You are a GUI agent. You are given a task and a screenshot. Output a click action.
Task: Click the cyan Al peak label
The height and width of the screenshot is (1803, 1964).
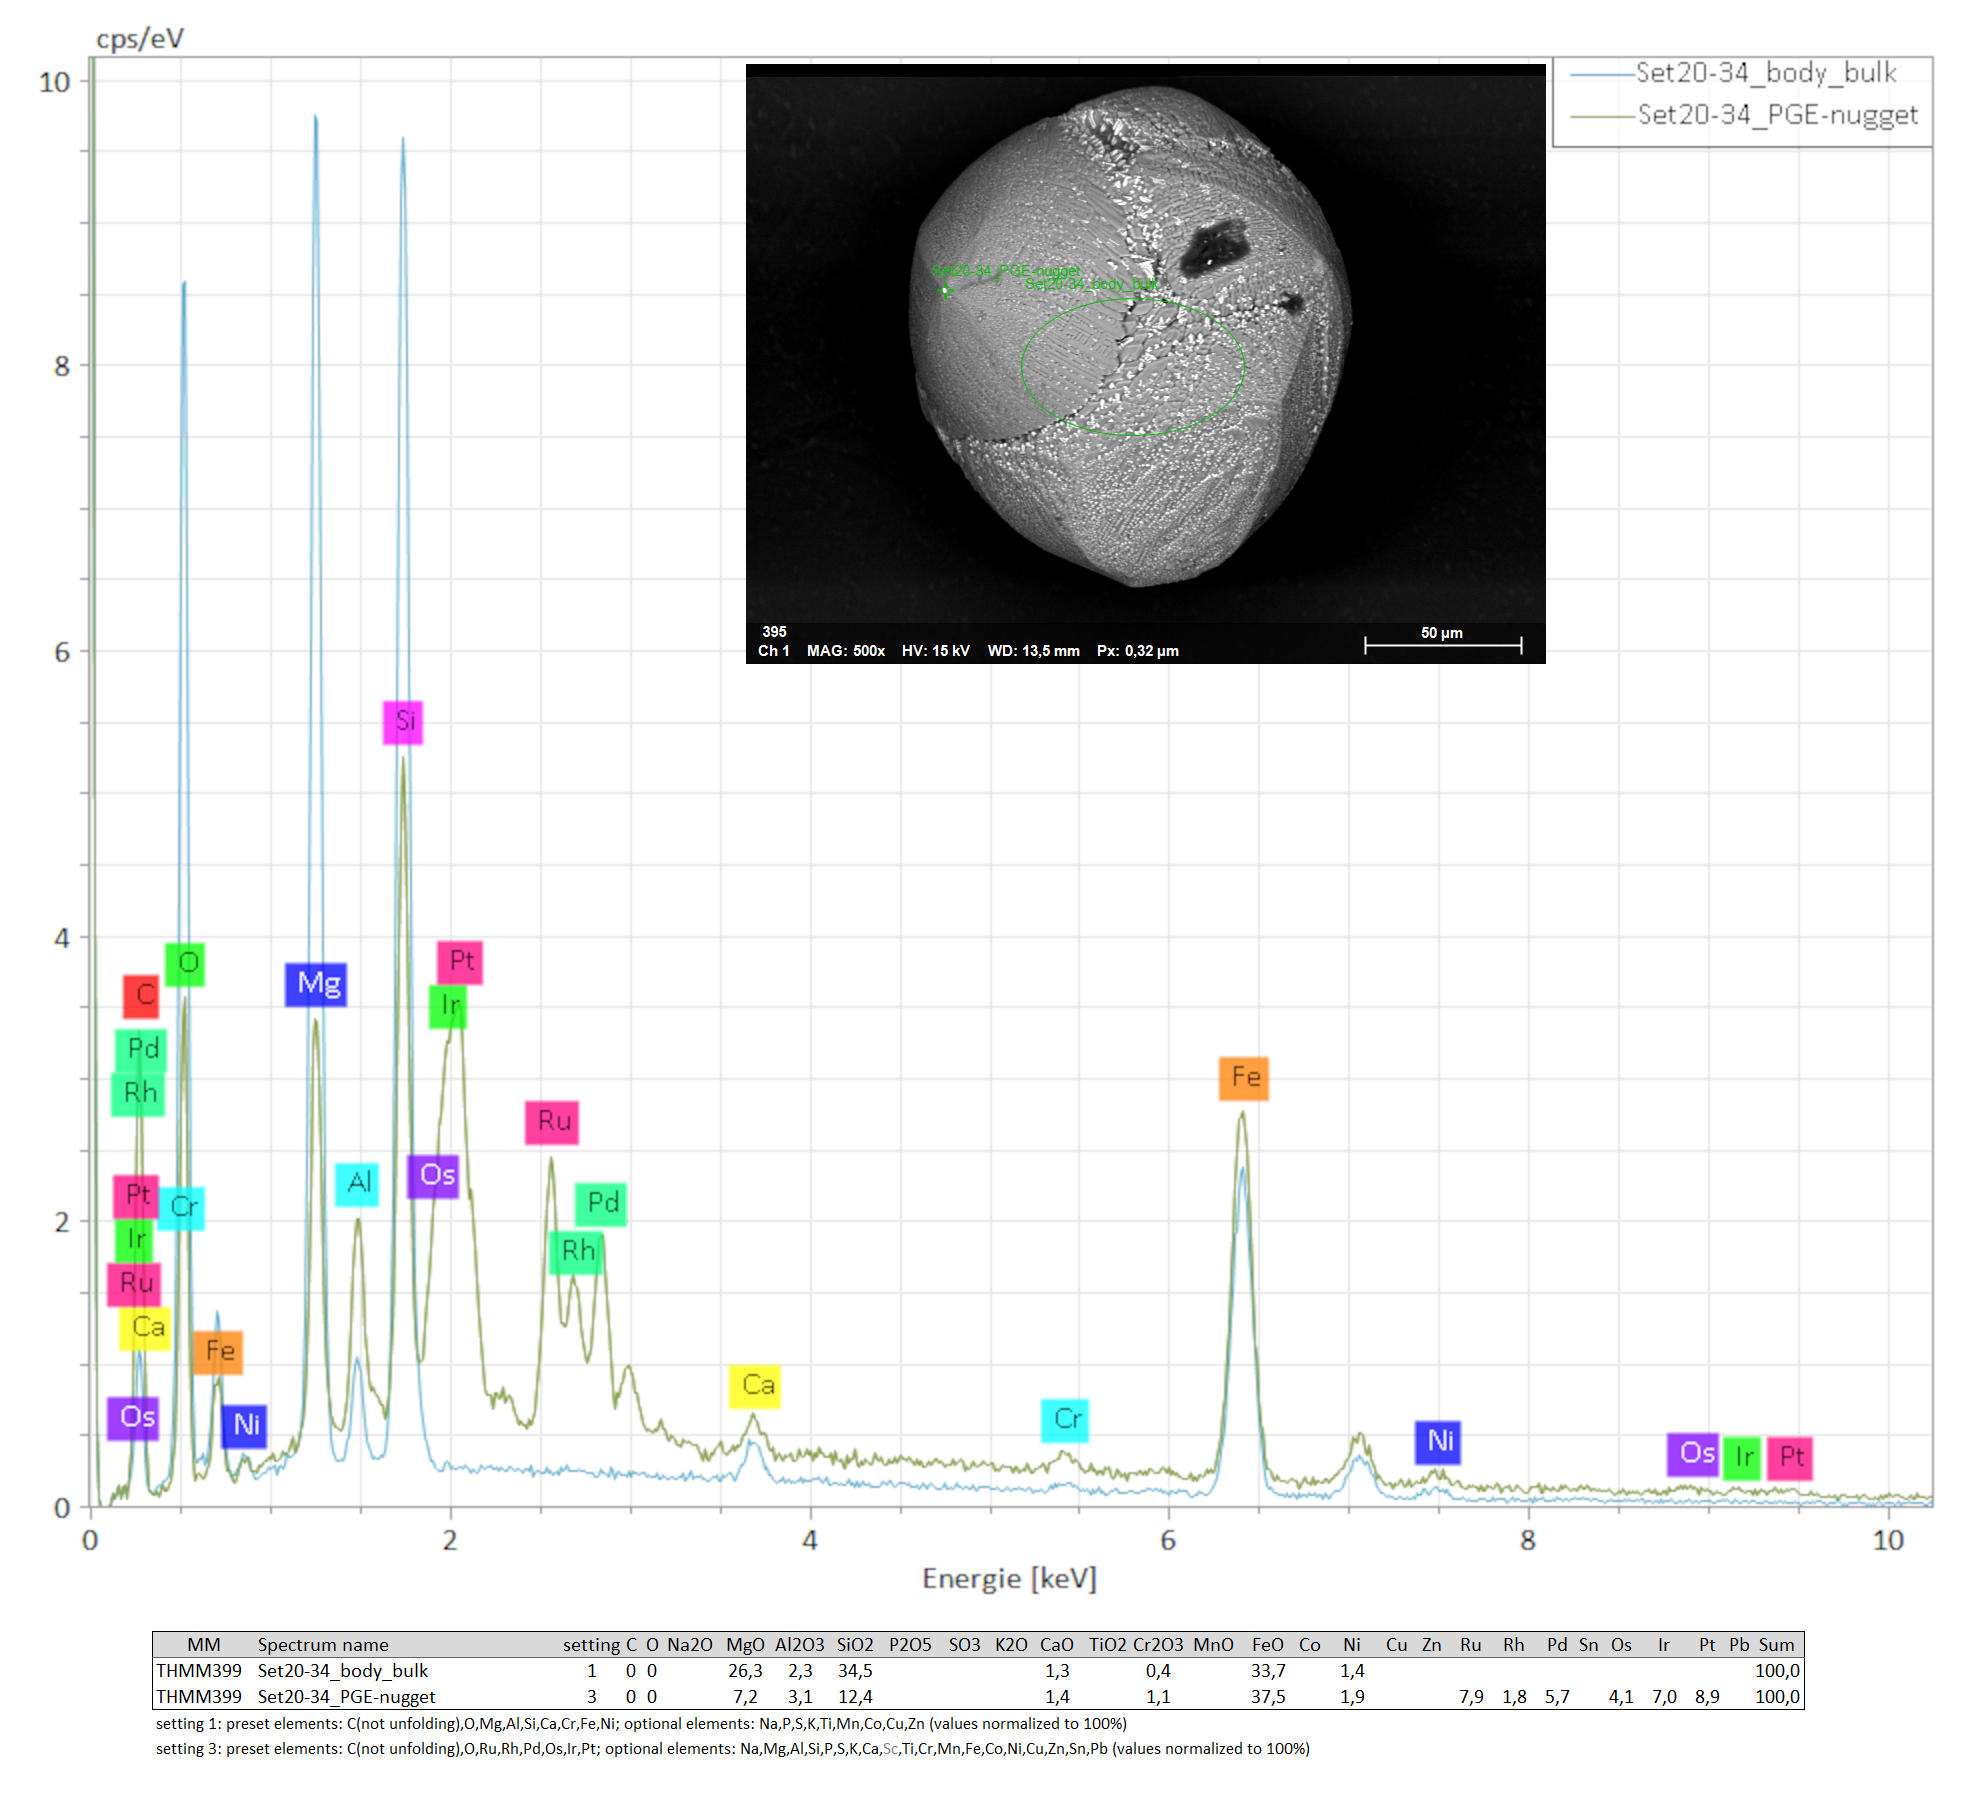[357, 1184]
